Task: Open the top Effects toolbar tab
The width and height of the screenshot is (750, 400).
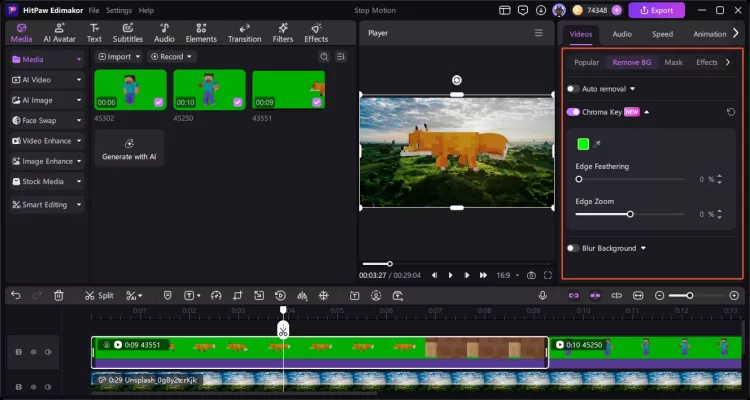Action: (316, 33)
